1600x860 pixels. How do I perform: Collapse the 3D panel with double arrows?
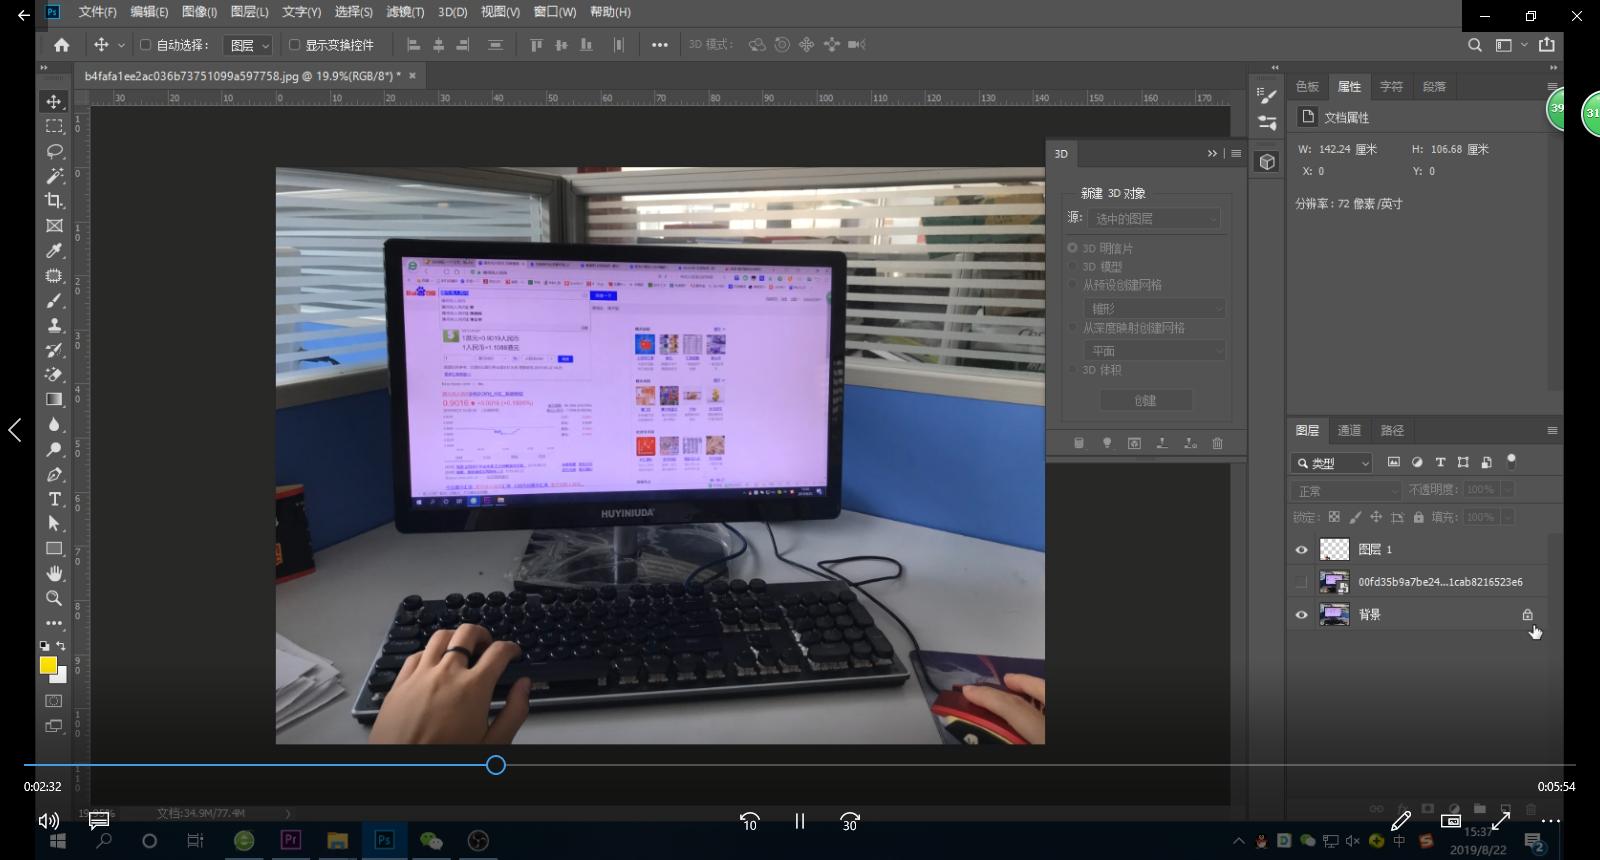(x=1212, y=154)
